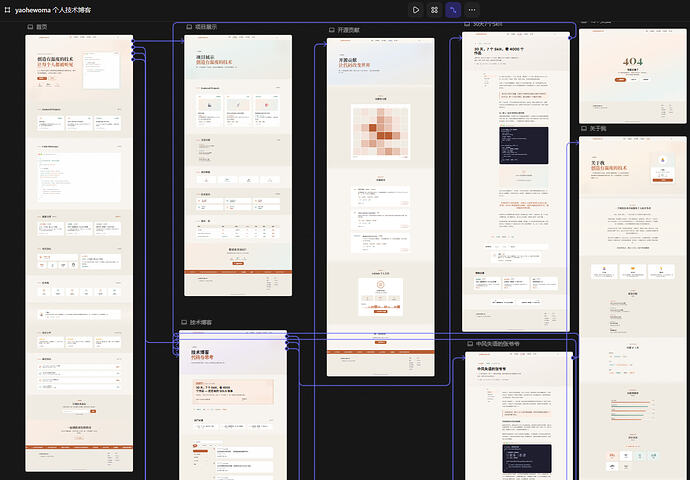The height and width of the screenshot is (480, 690).
Task: Select the 首页 artboard label
Action: 41,27
